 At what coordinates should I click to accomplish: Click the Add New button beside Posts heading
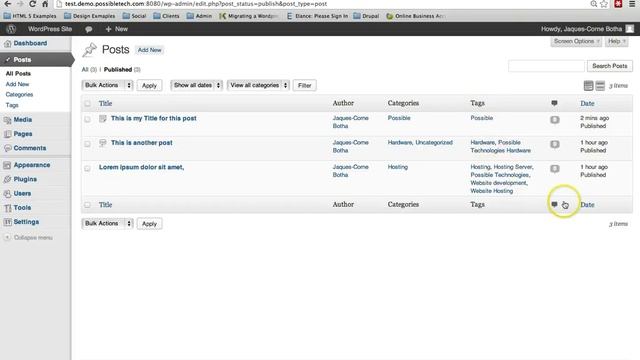[x=149, y=50]
